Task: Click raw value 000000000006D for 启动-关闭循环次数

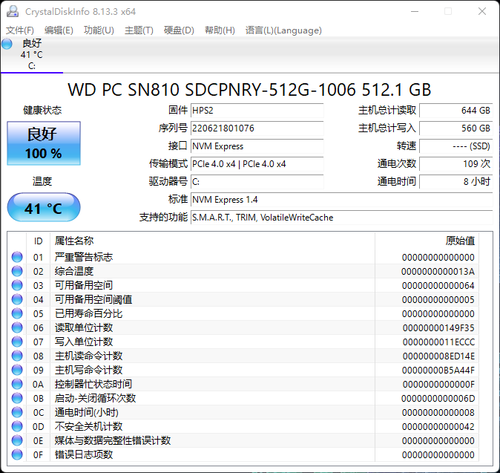Action: coord(438,398)
